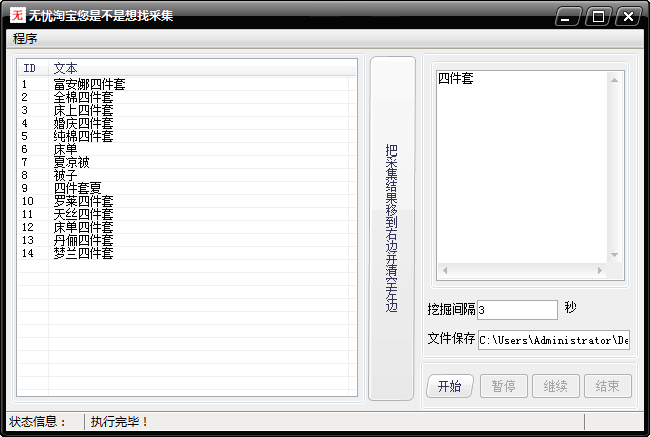Select row 床单 with ID 6
The image size is (650, 437).
pyautogui.click(x=187, y=149)
